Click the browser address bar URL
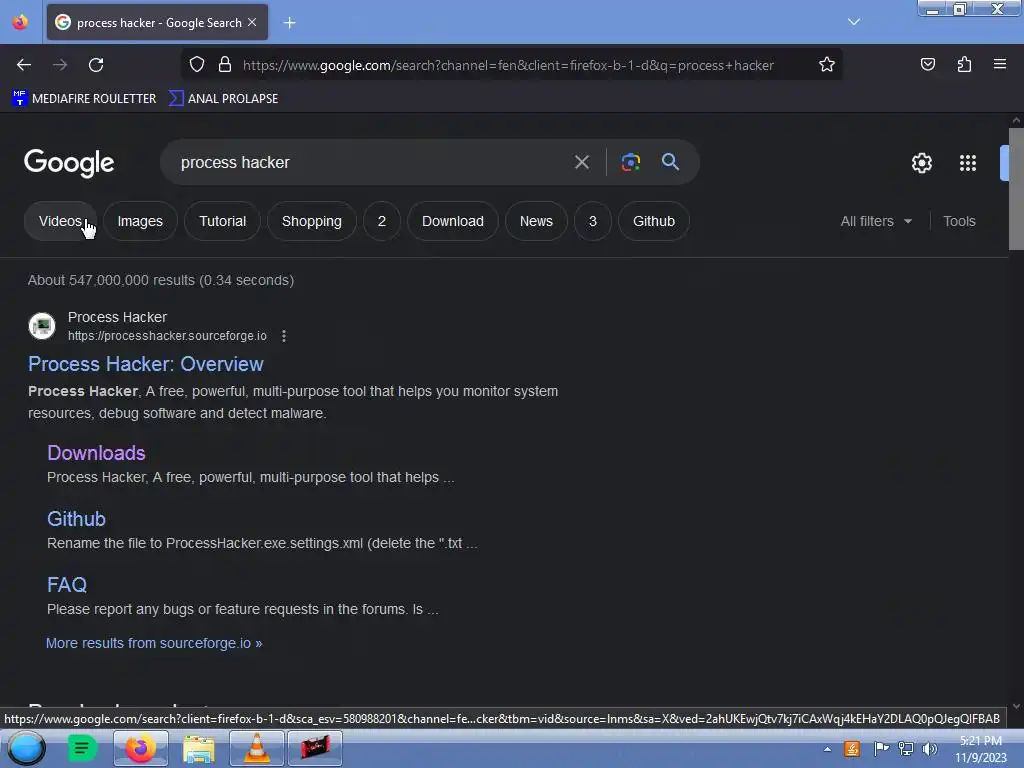 [508, 65]
